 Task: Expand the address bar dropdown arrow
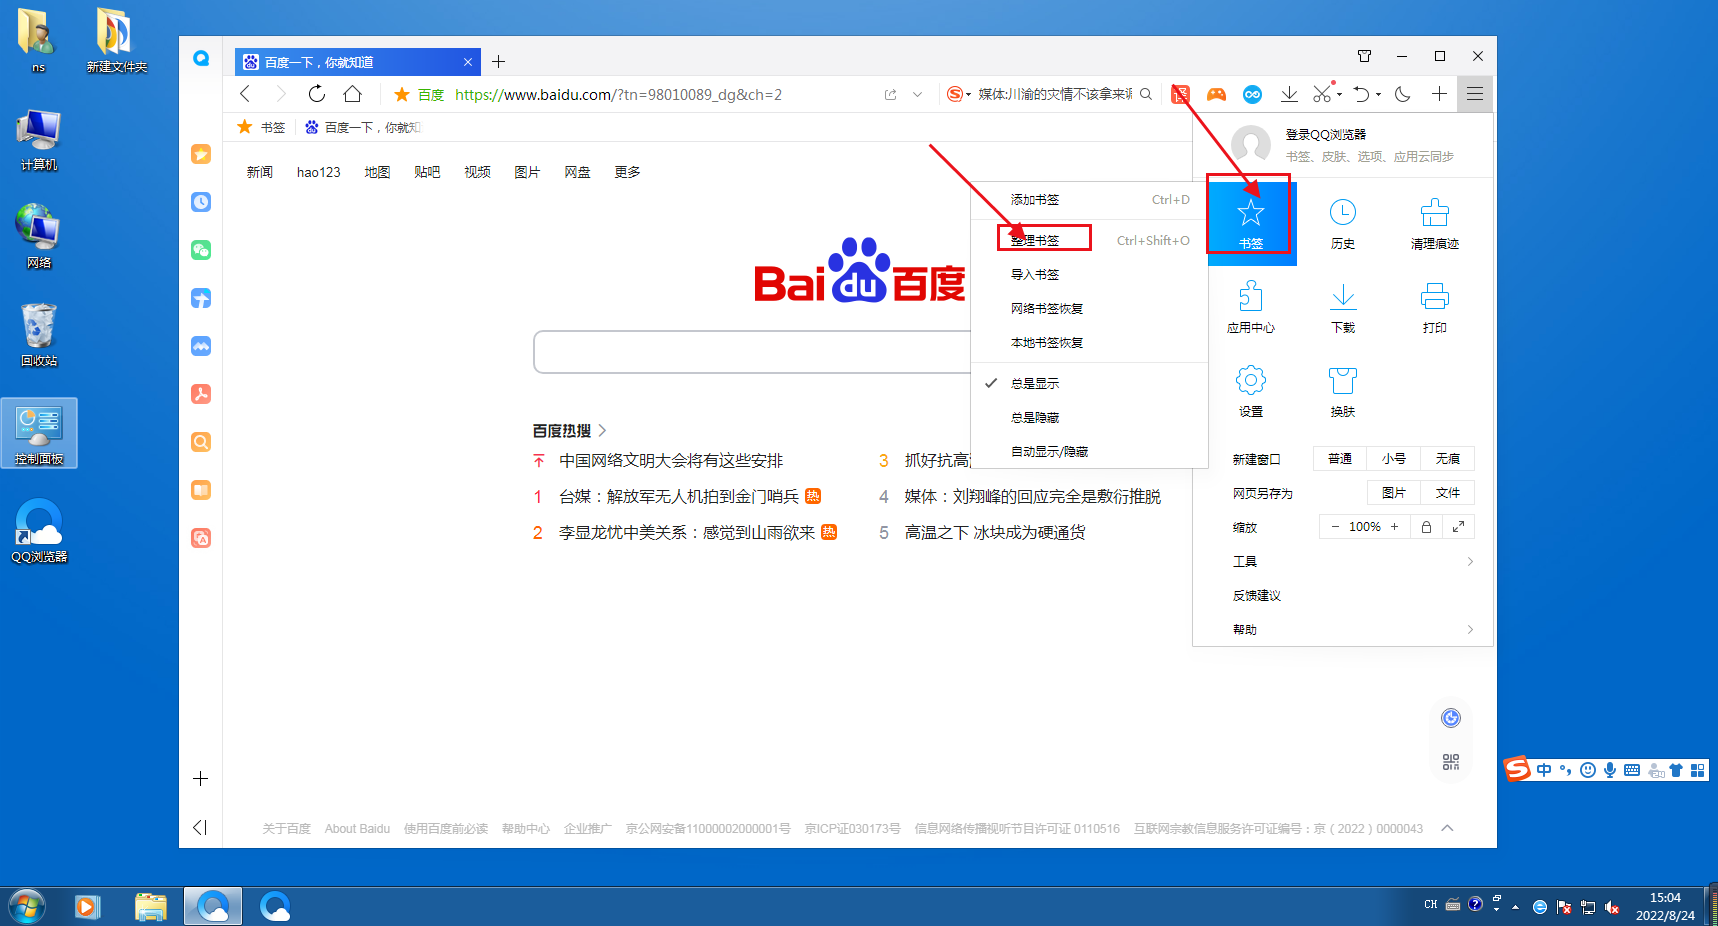(x=917, y=94)
